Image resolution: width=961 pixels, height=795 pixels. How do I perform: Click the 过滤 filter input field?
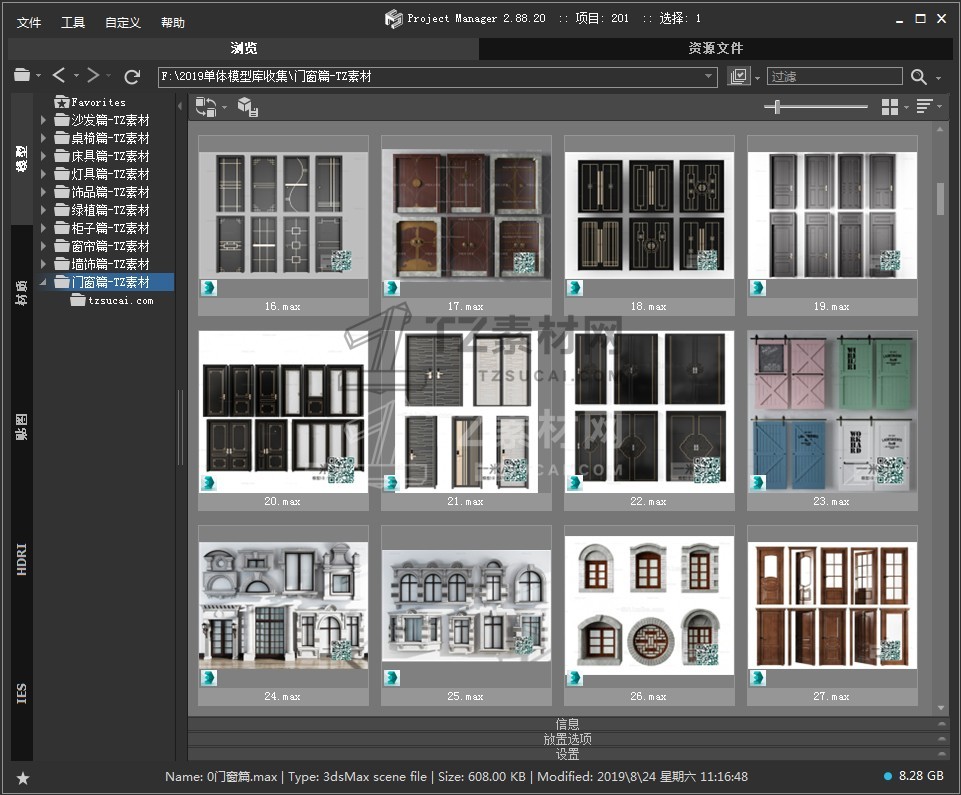click(x=833, y=76)
